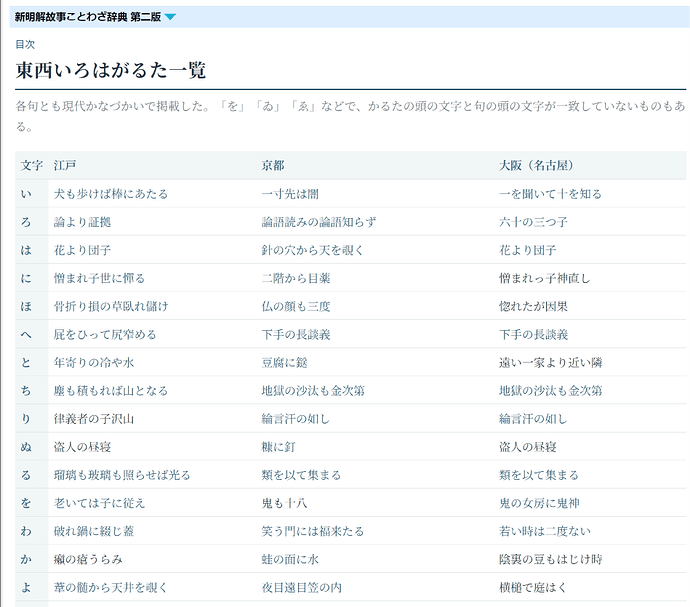The width and height of the screenshot is (690, 607).
Task: Open the 目次 link
Action: (25, 44)
